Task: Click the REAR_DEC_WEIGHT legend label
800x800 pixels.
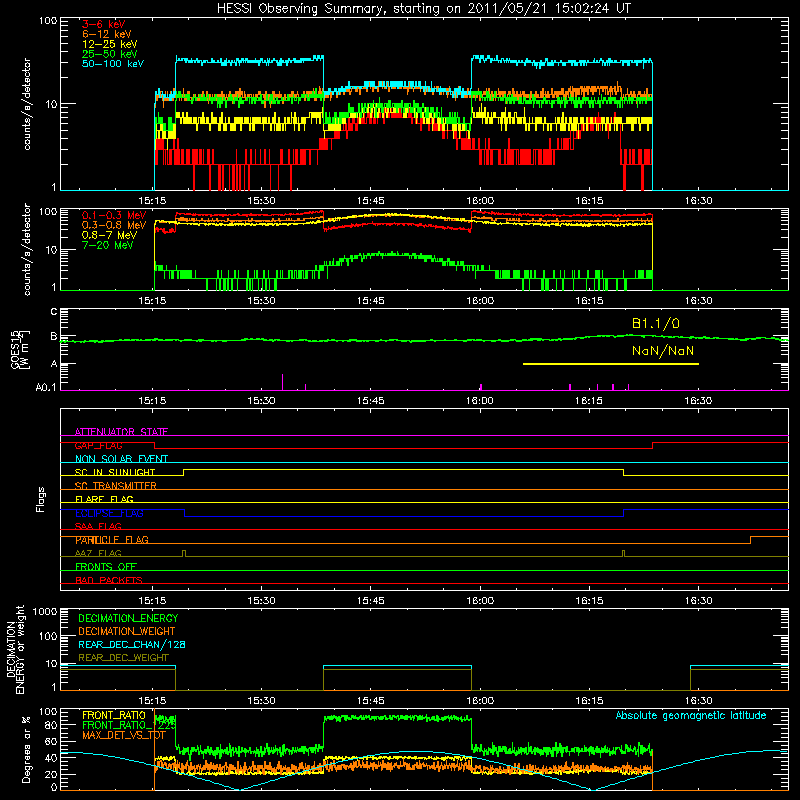Action: pyautogui.click(x=123, y=658)
